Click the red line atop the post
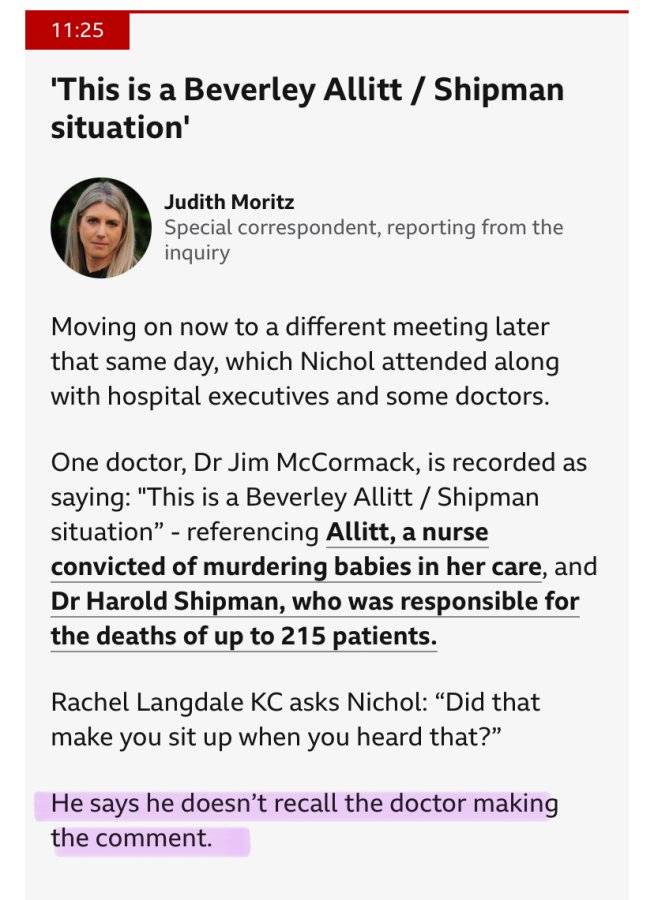The height and width of the screenshot is (900, 654). (x=327, y=11)
